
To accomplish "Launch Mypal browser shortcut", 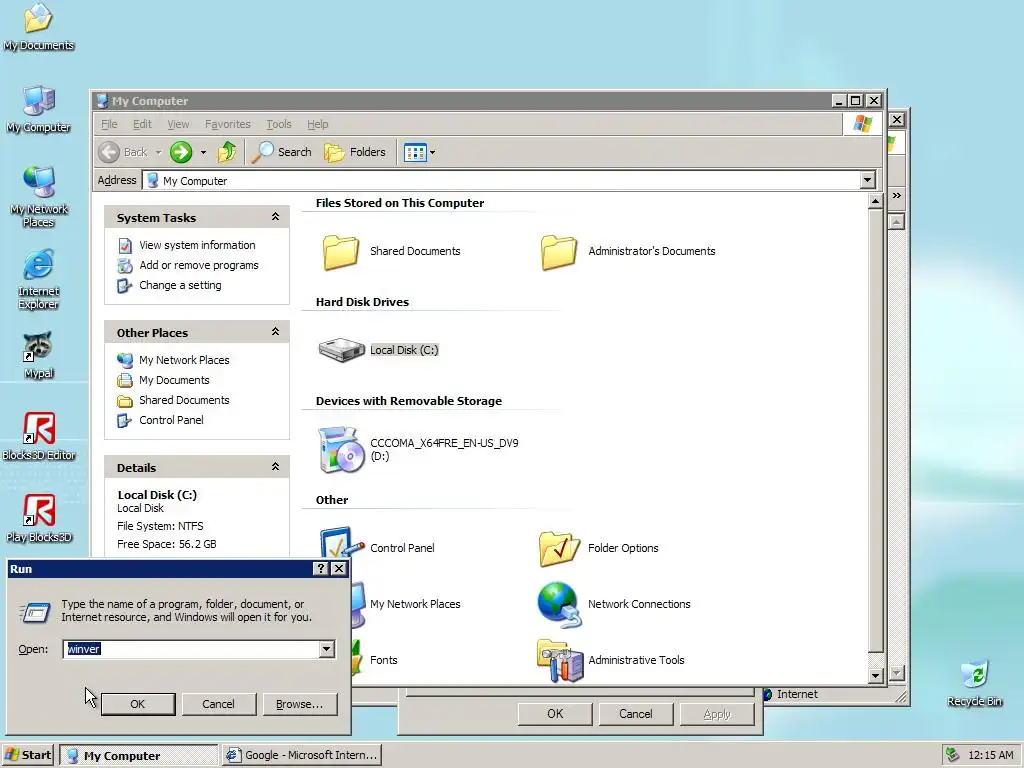I will click(x=39, y=355).
